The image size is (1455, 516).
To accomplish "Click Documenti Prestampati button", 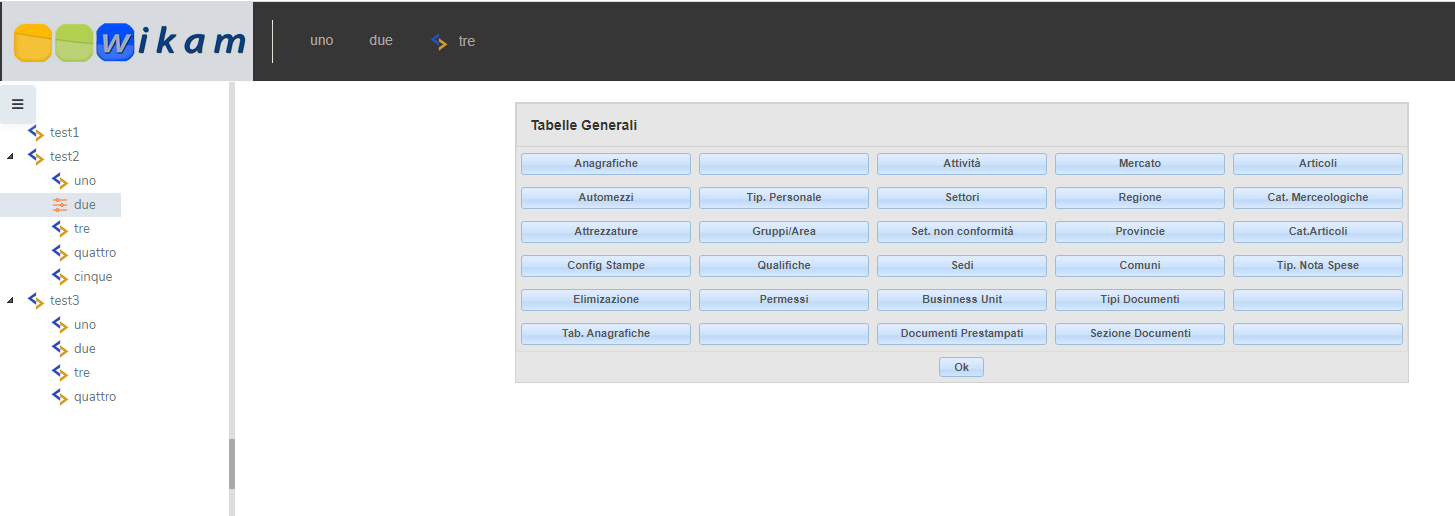I will (962, 334).
